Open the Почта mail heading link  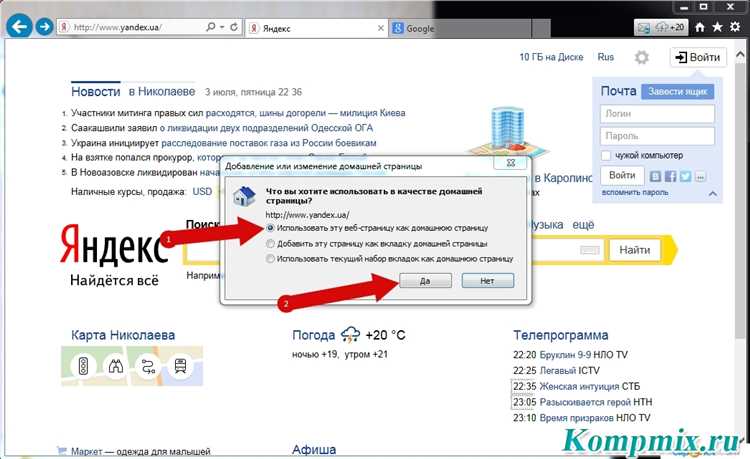click(618, 91)
